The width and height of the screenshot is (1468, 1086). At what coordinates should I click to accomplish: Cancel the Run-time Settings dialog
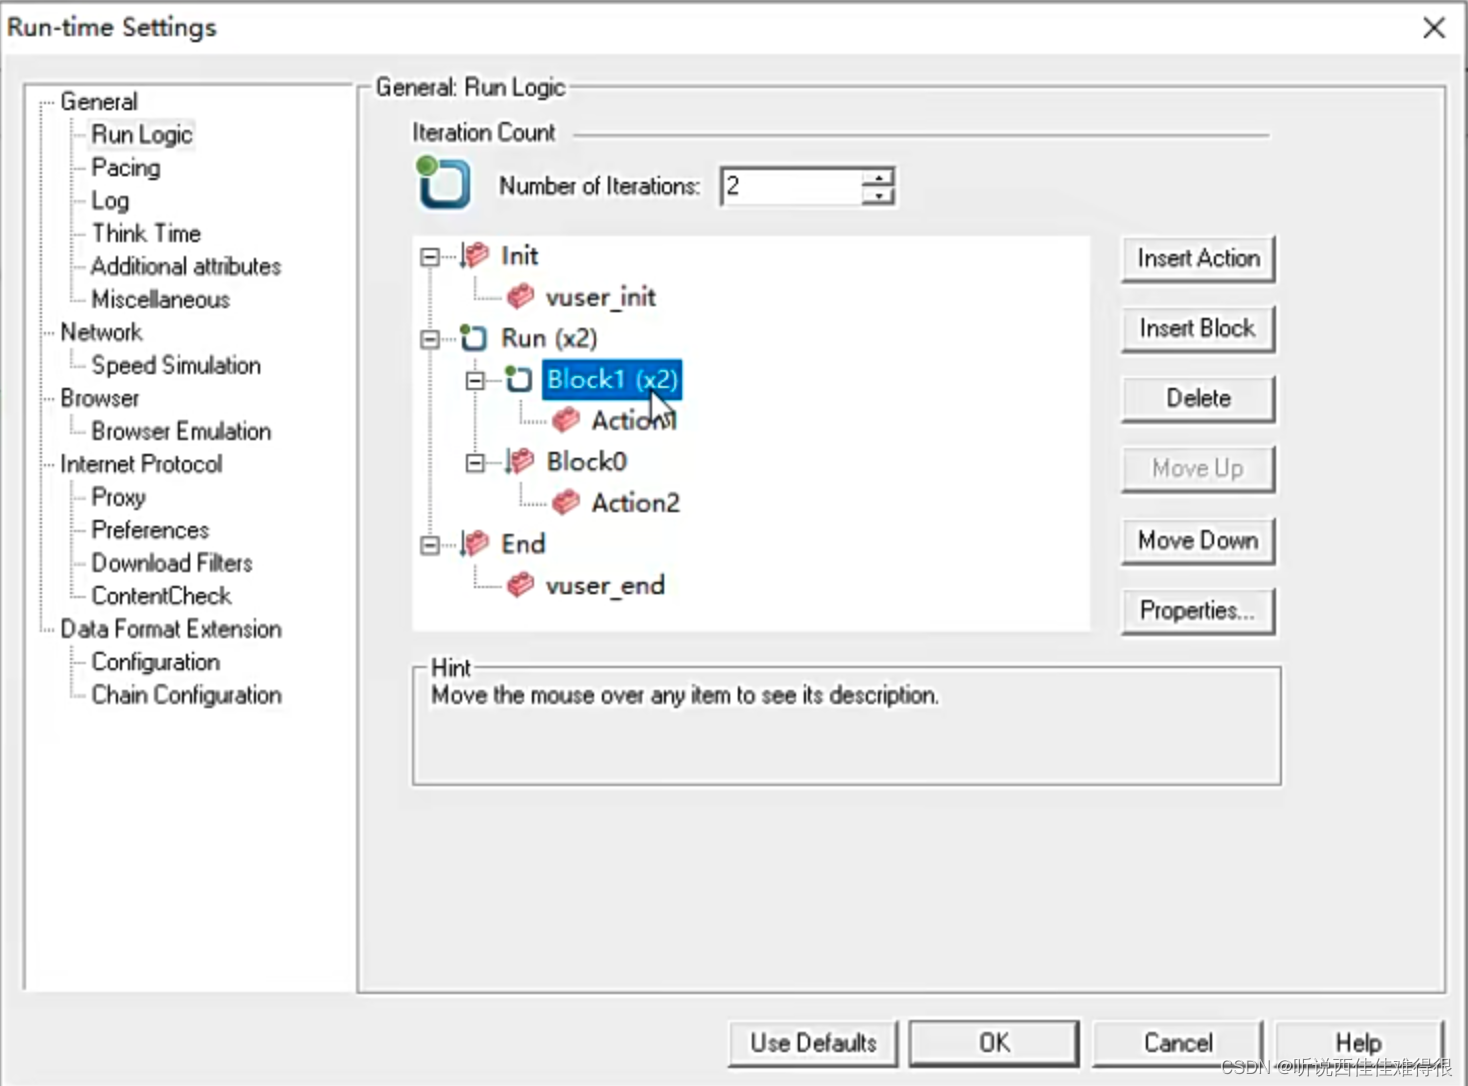point(1178,1043)
